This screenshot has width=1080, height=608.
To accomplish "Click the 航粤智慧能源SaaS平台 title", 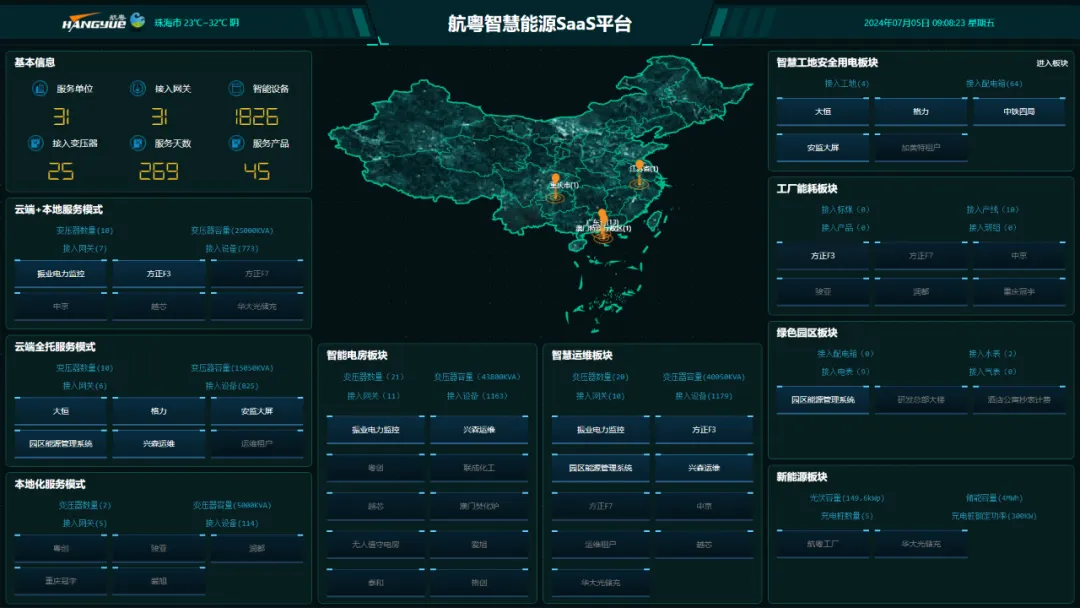I will point(540,24).
